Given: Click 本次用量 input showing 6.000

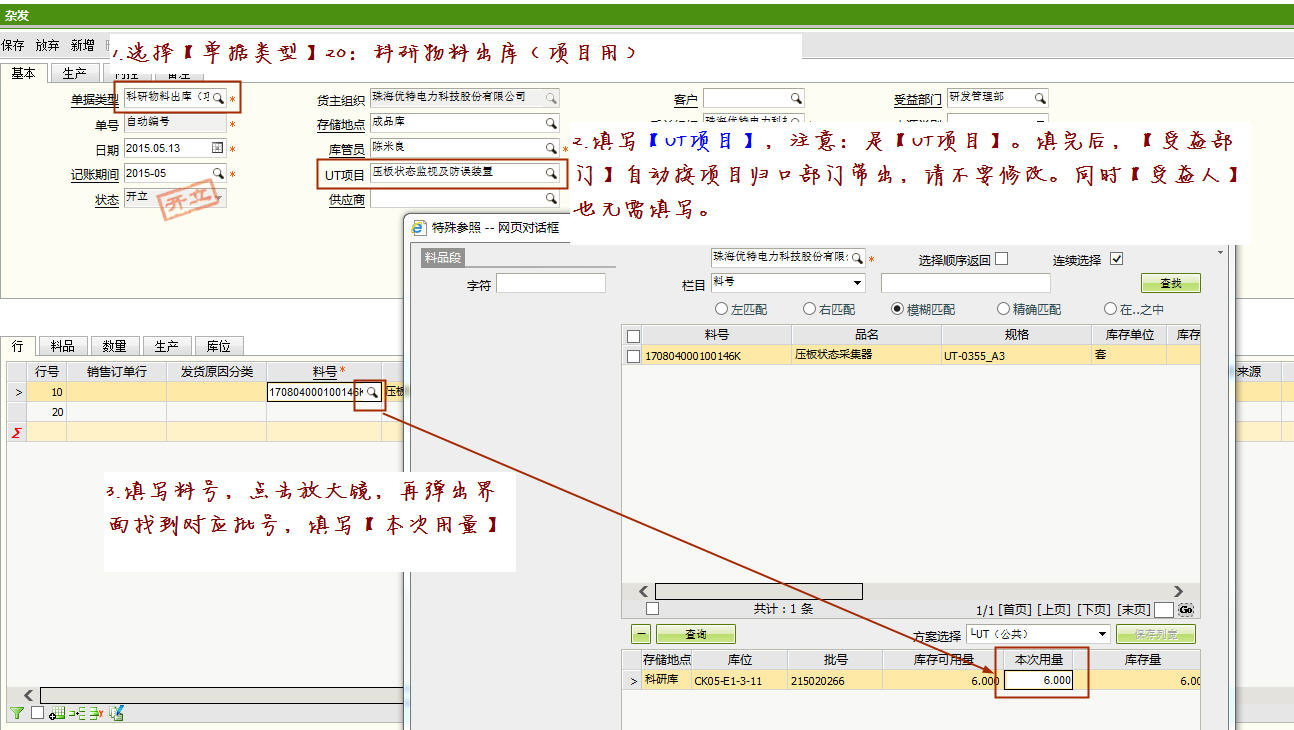Looking at the screenshot, I should coord(1038,680).
